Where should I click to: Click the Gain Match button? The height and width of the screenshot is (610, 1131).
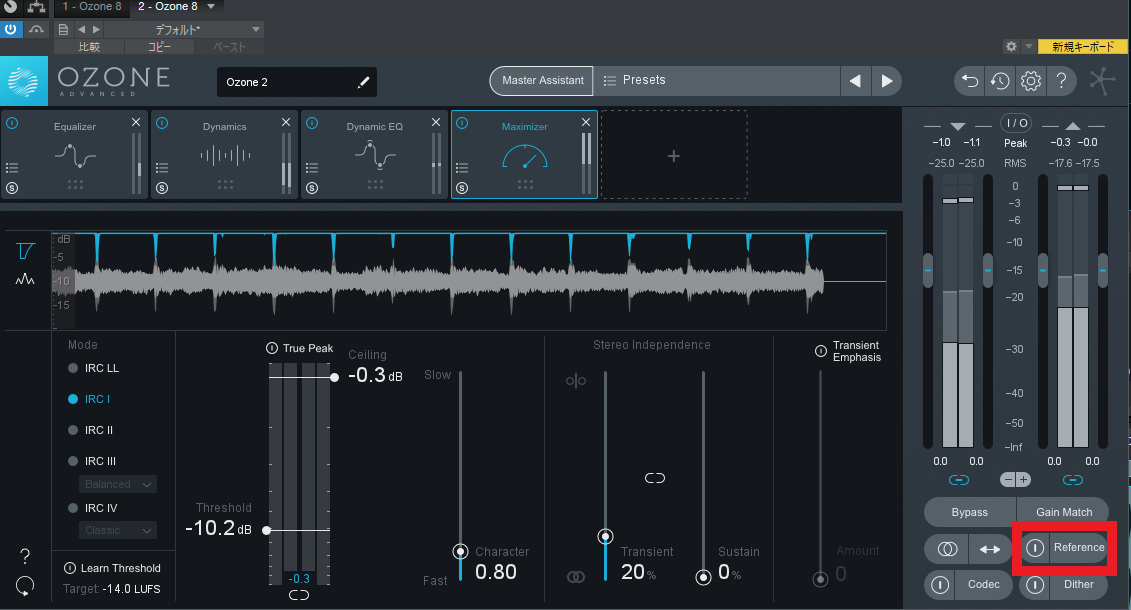tap(1063, 512)
